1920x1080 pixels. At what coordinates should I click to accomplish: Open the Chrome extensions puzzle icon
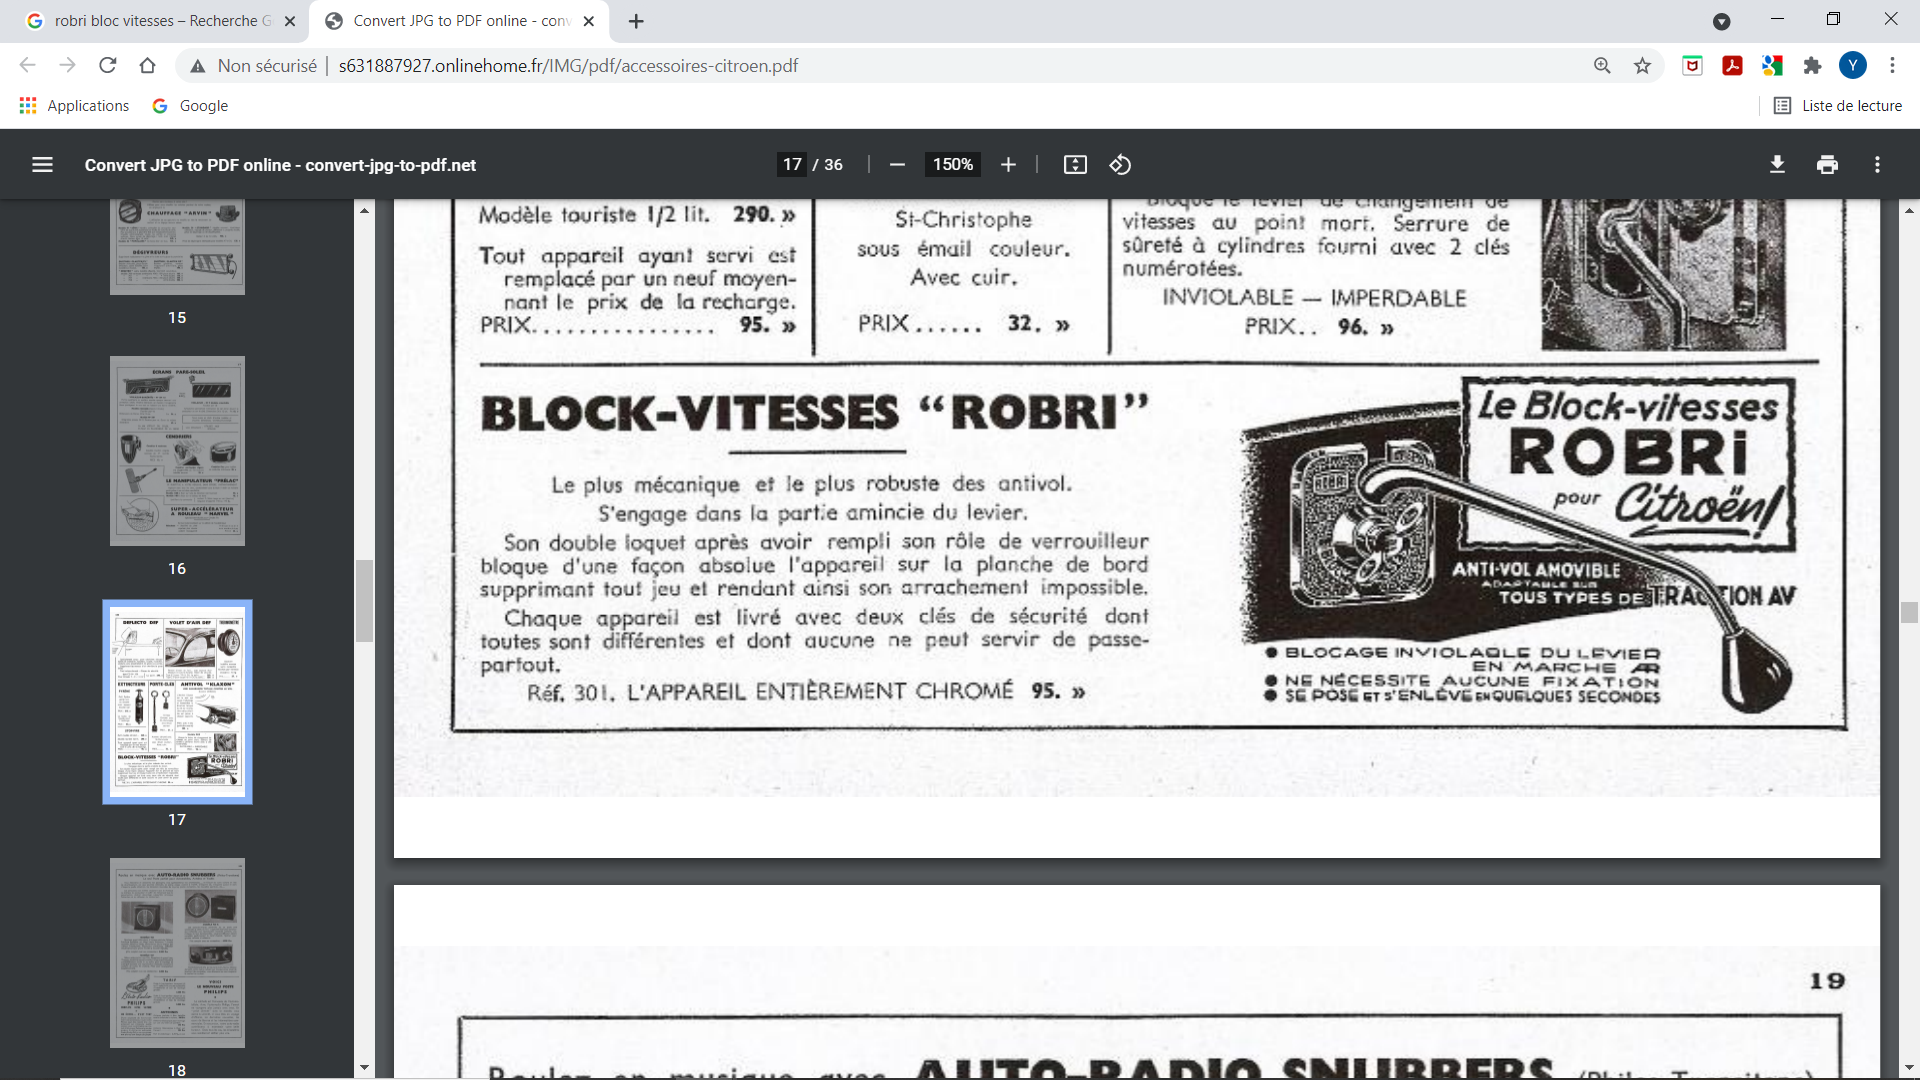1812,66
